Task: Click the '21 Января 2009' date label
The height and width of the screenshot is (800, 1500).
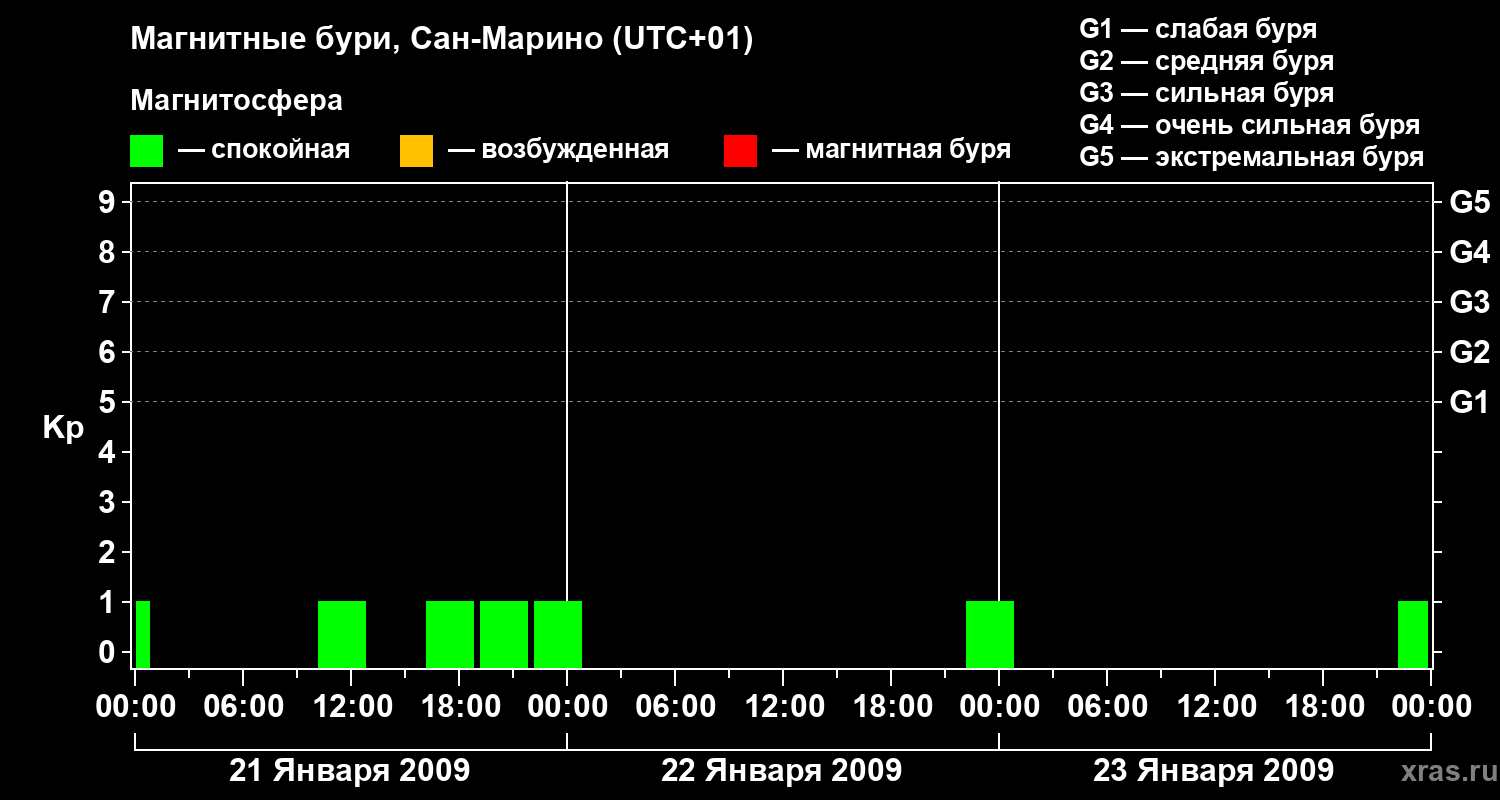Action: (350, 770)
